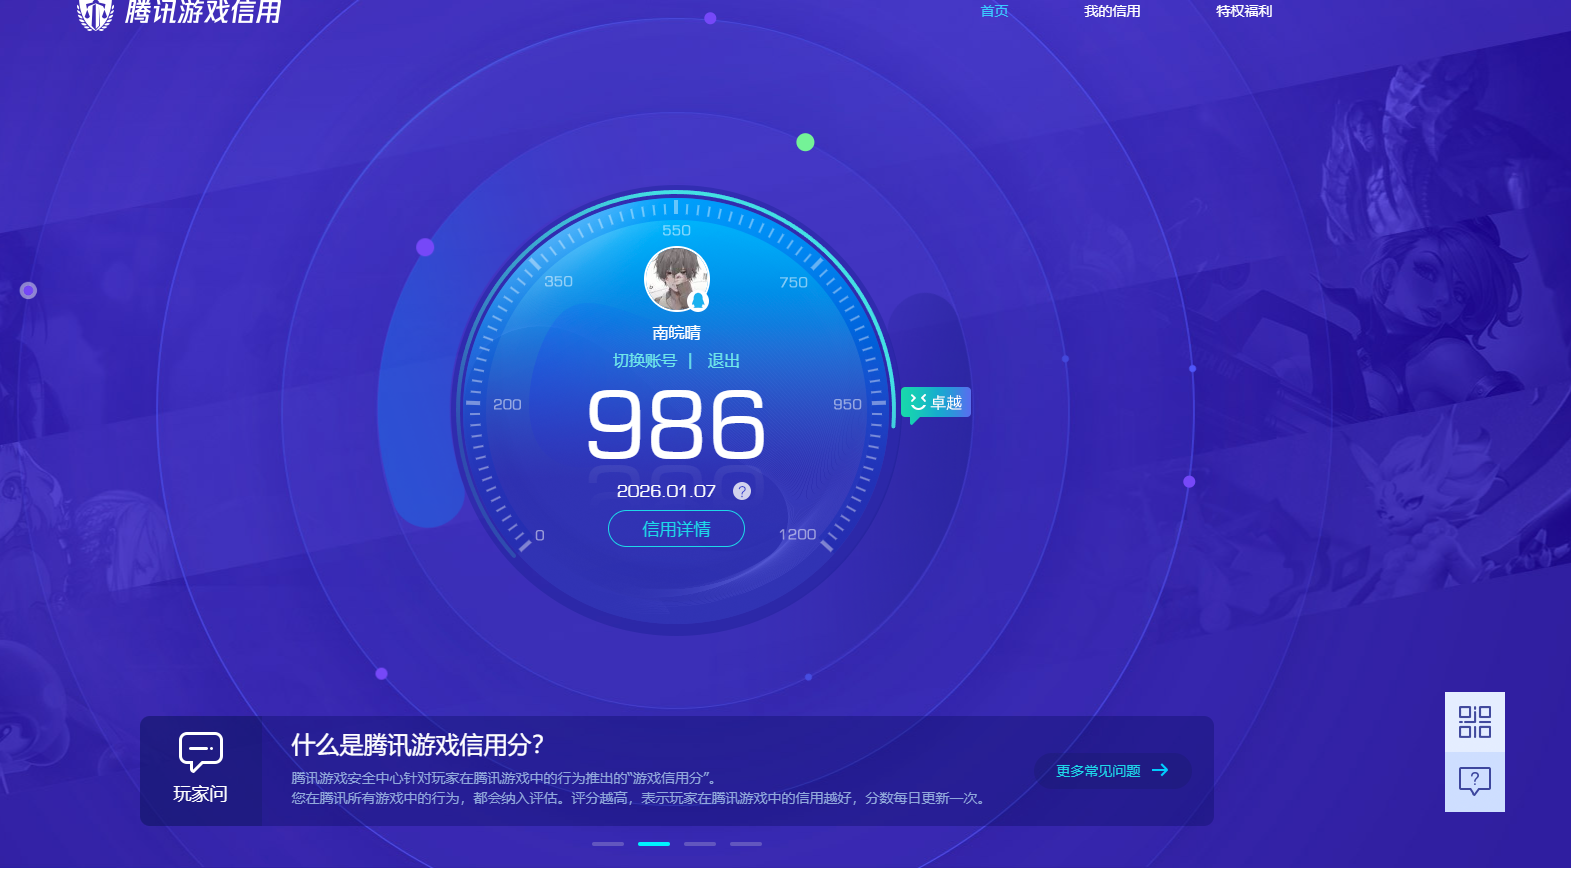Open the 更多常见问题 link

tap(1098, 771)
